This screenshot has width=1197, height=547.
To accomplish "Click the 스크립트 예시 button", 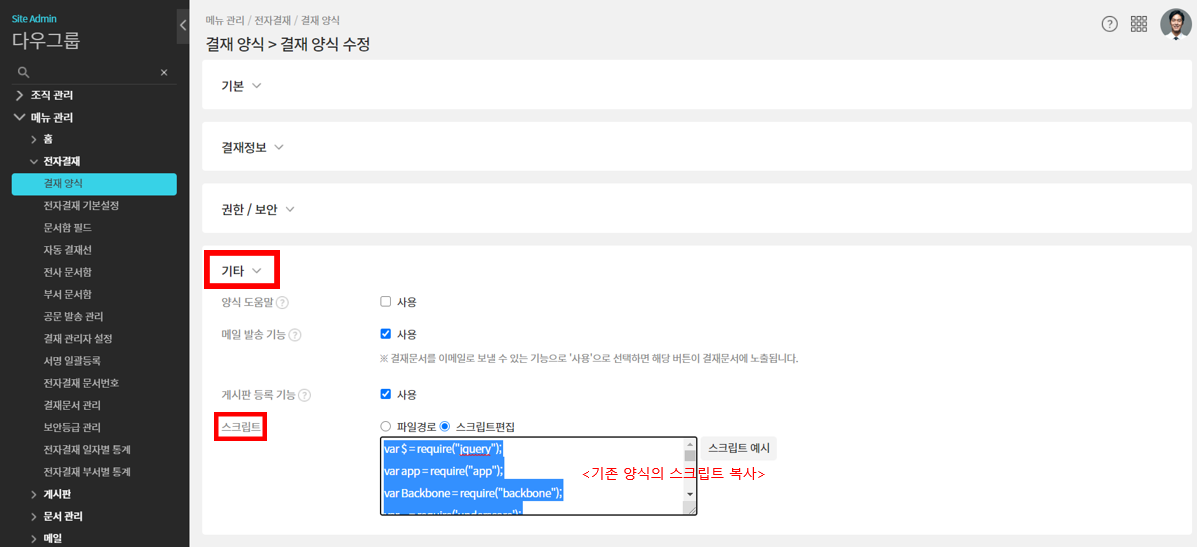I will click(738, 449).
